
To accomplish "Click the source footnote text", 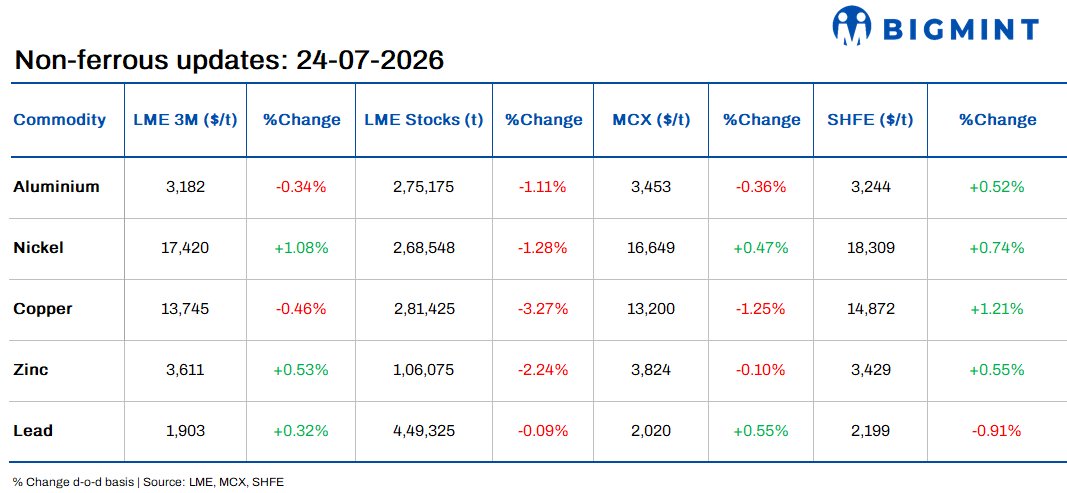I will pyautogui.click(x=148, y=481).
